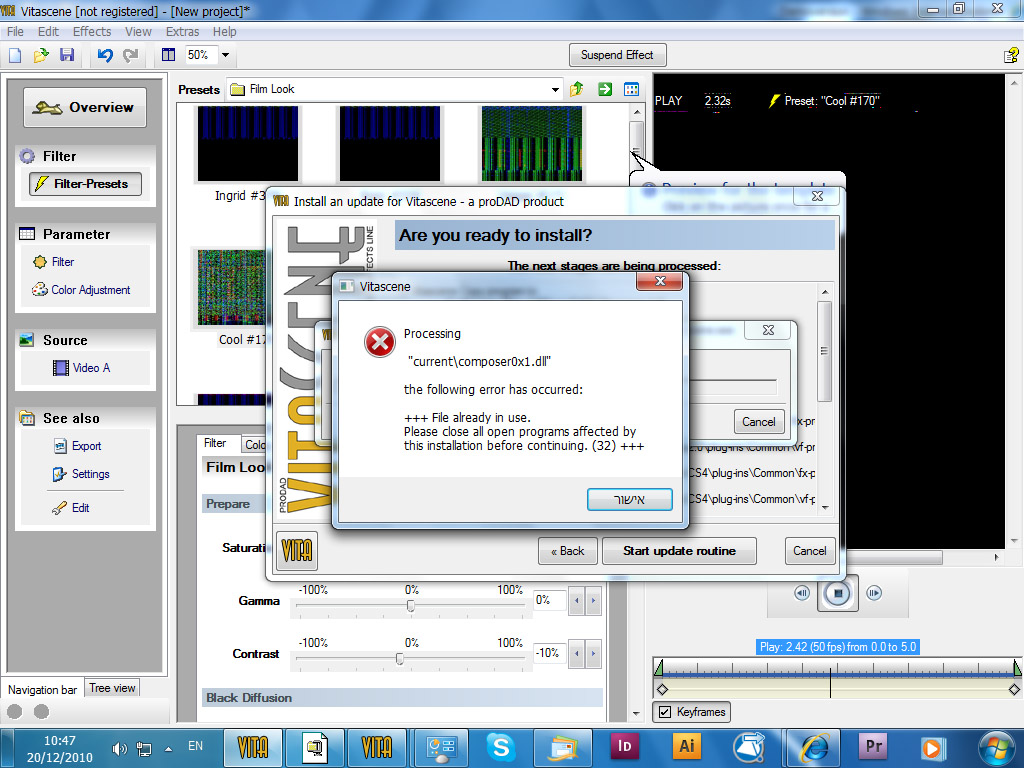Switch to the Filter parameter tab
This screenshot has height=768, width=1024.
216,443
